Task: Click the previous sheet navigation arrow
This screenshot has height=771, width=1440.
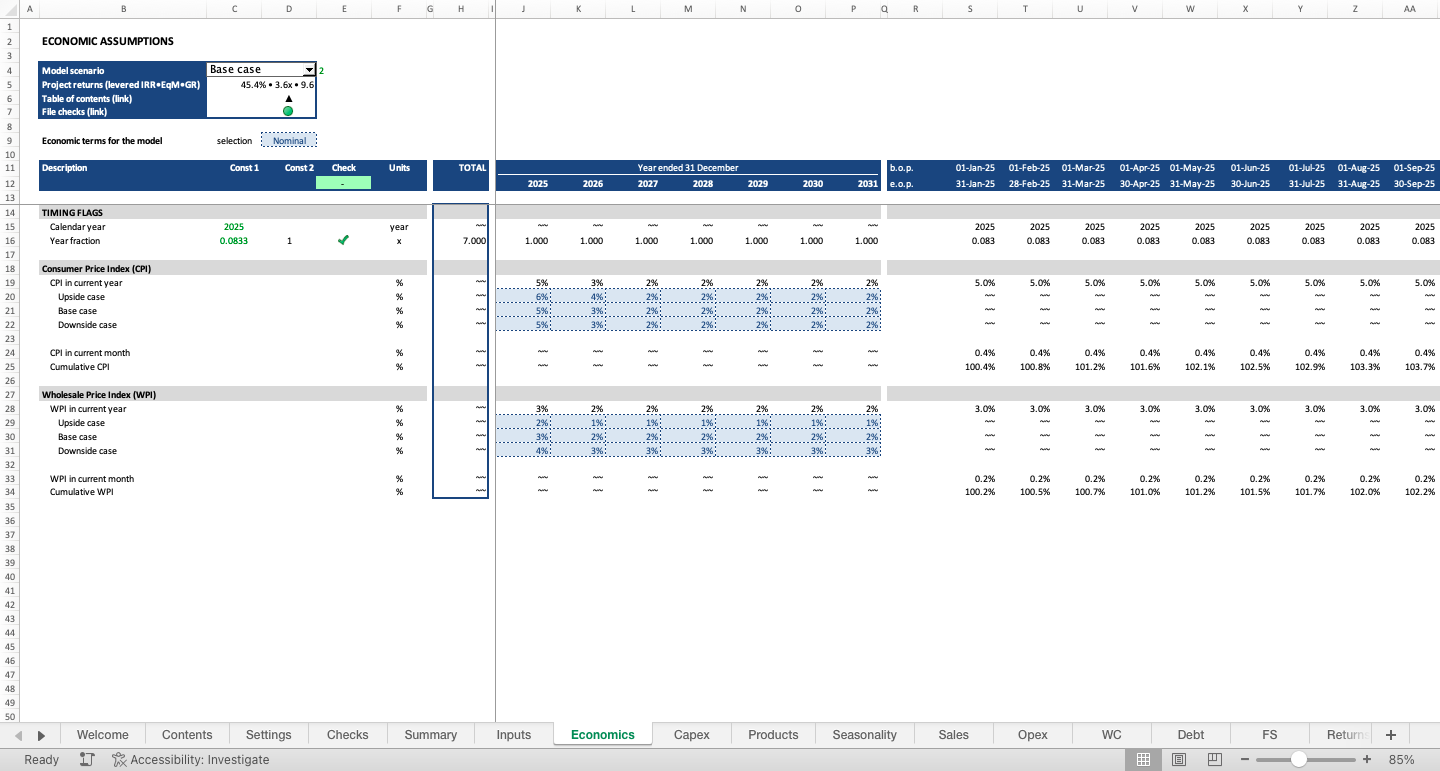Action: click(18, 735)
